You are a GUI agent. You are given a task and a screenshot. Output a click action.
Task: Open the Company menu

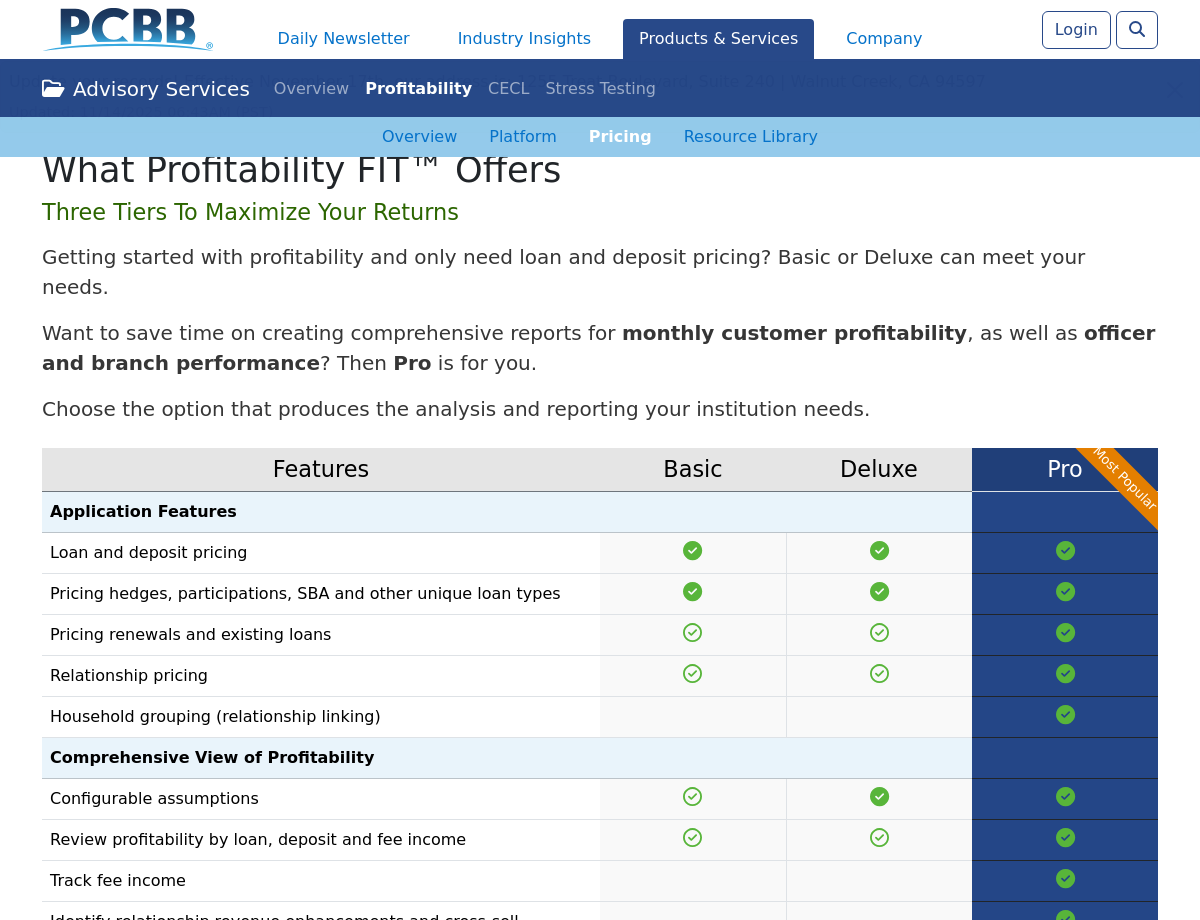[884, 39]
